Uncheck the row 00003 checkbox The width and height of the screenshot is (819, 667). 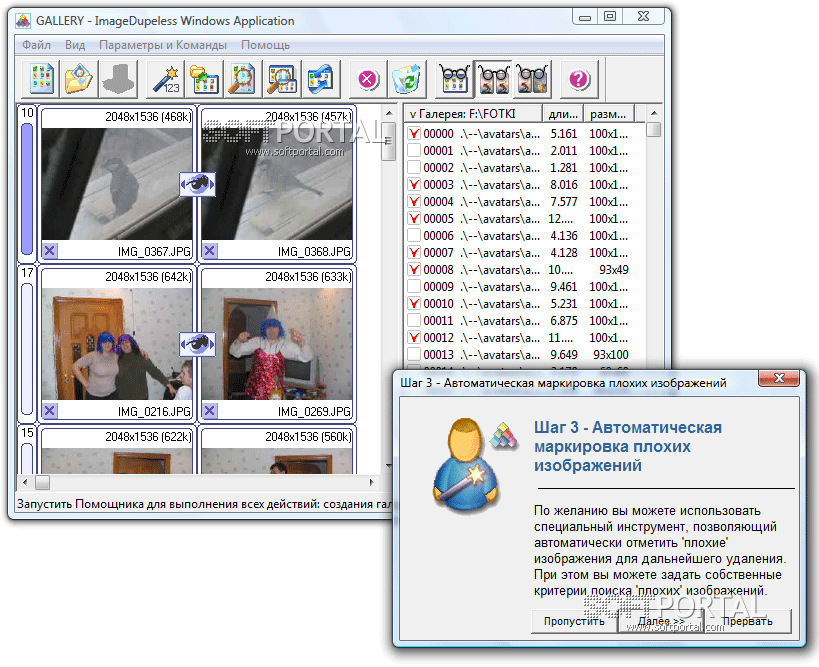pyautogui.click(x=414, y=184)
